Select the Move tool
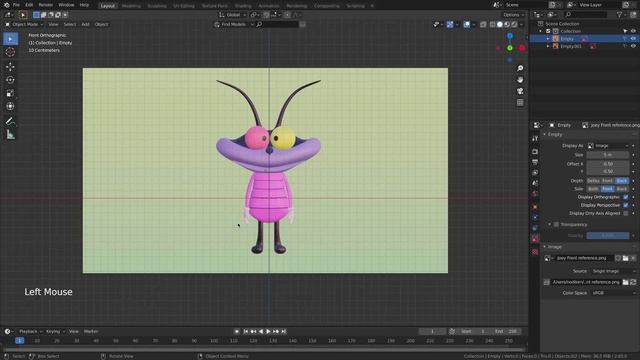Image resolution: width=640 pixels, height=360 pixels. (x=10, y=67)
